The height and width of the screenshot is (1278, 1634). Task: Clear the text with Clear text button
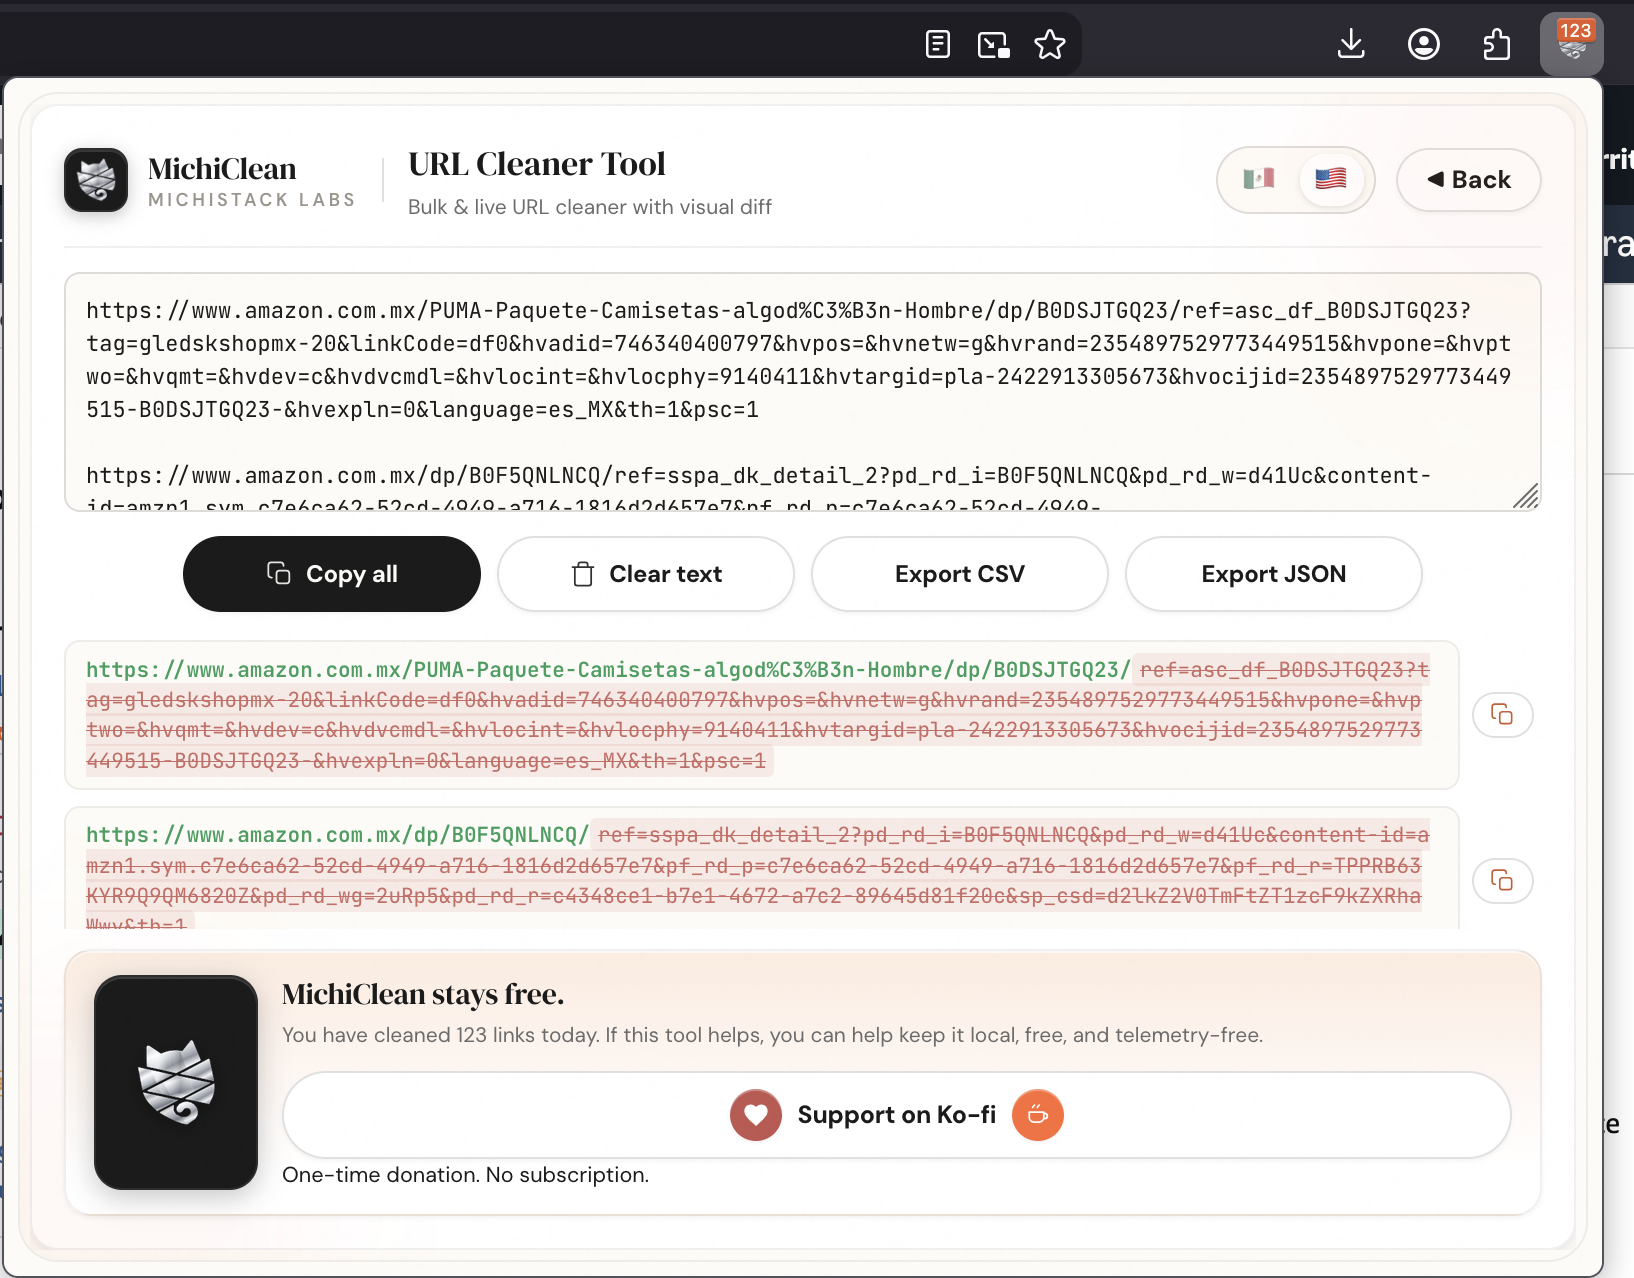(x=646, y=574)
